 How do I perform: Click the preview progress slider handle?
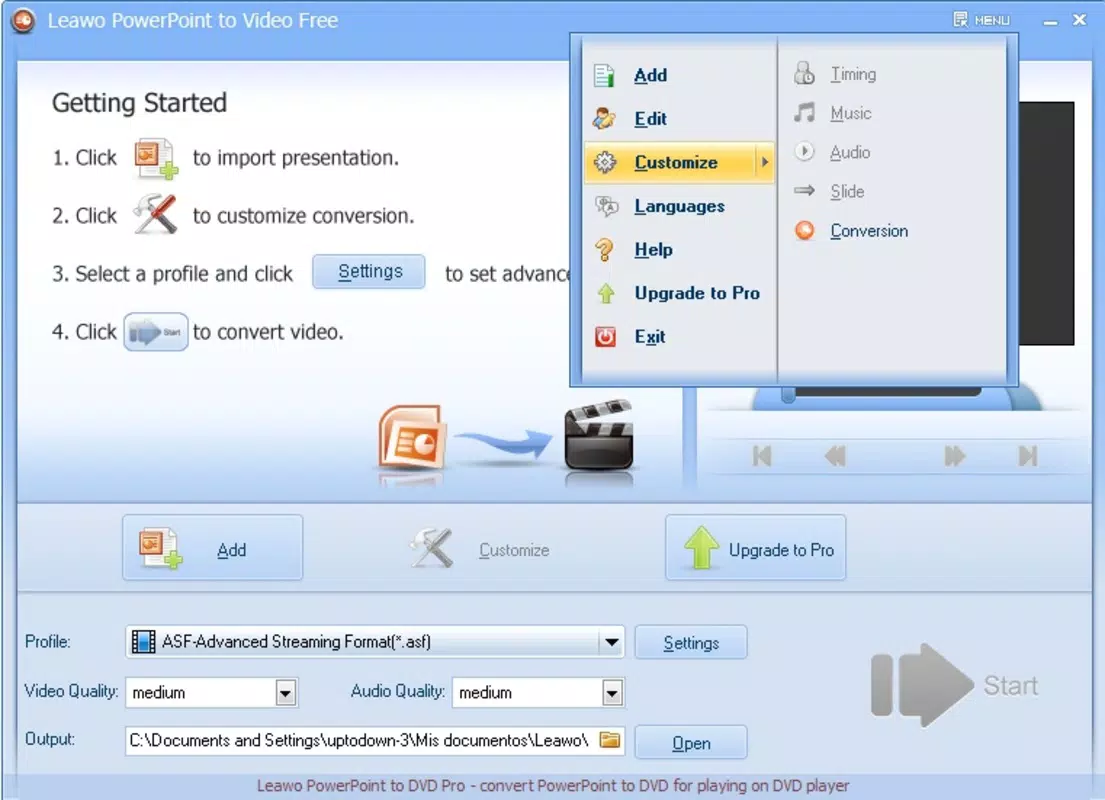tap(788, 396)
